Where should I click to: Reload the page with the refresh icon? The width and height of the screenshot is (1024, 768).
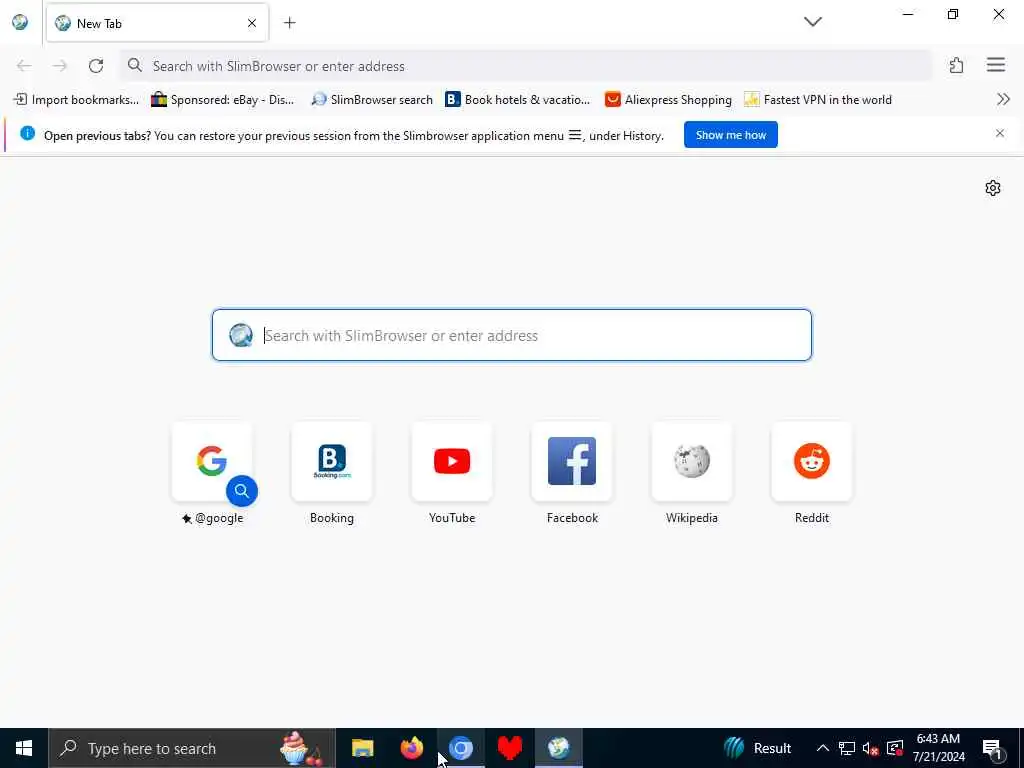[96, 66]
